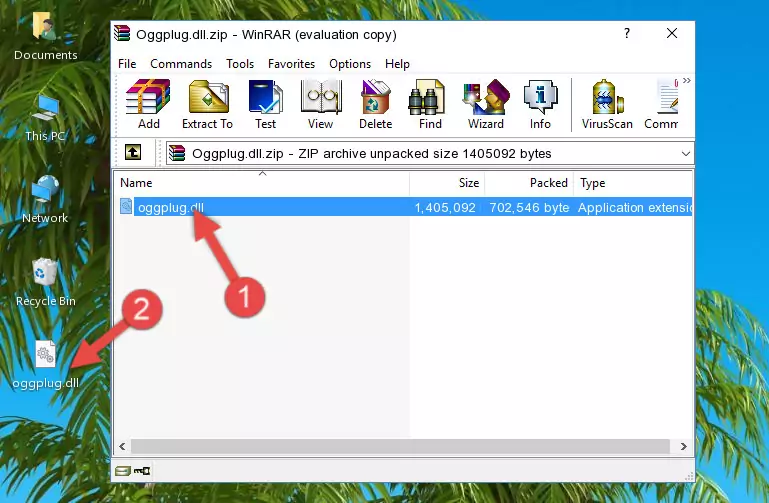
Task: Close the WinRAR window
Action: tap(672, 33)
